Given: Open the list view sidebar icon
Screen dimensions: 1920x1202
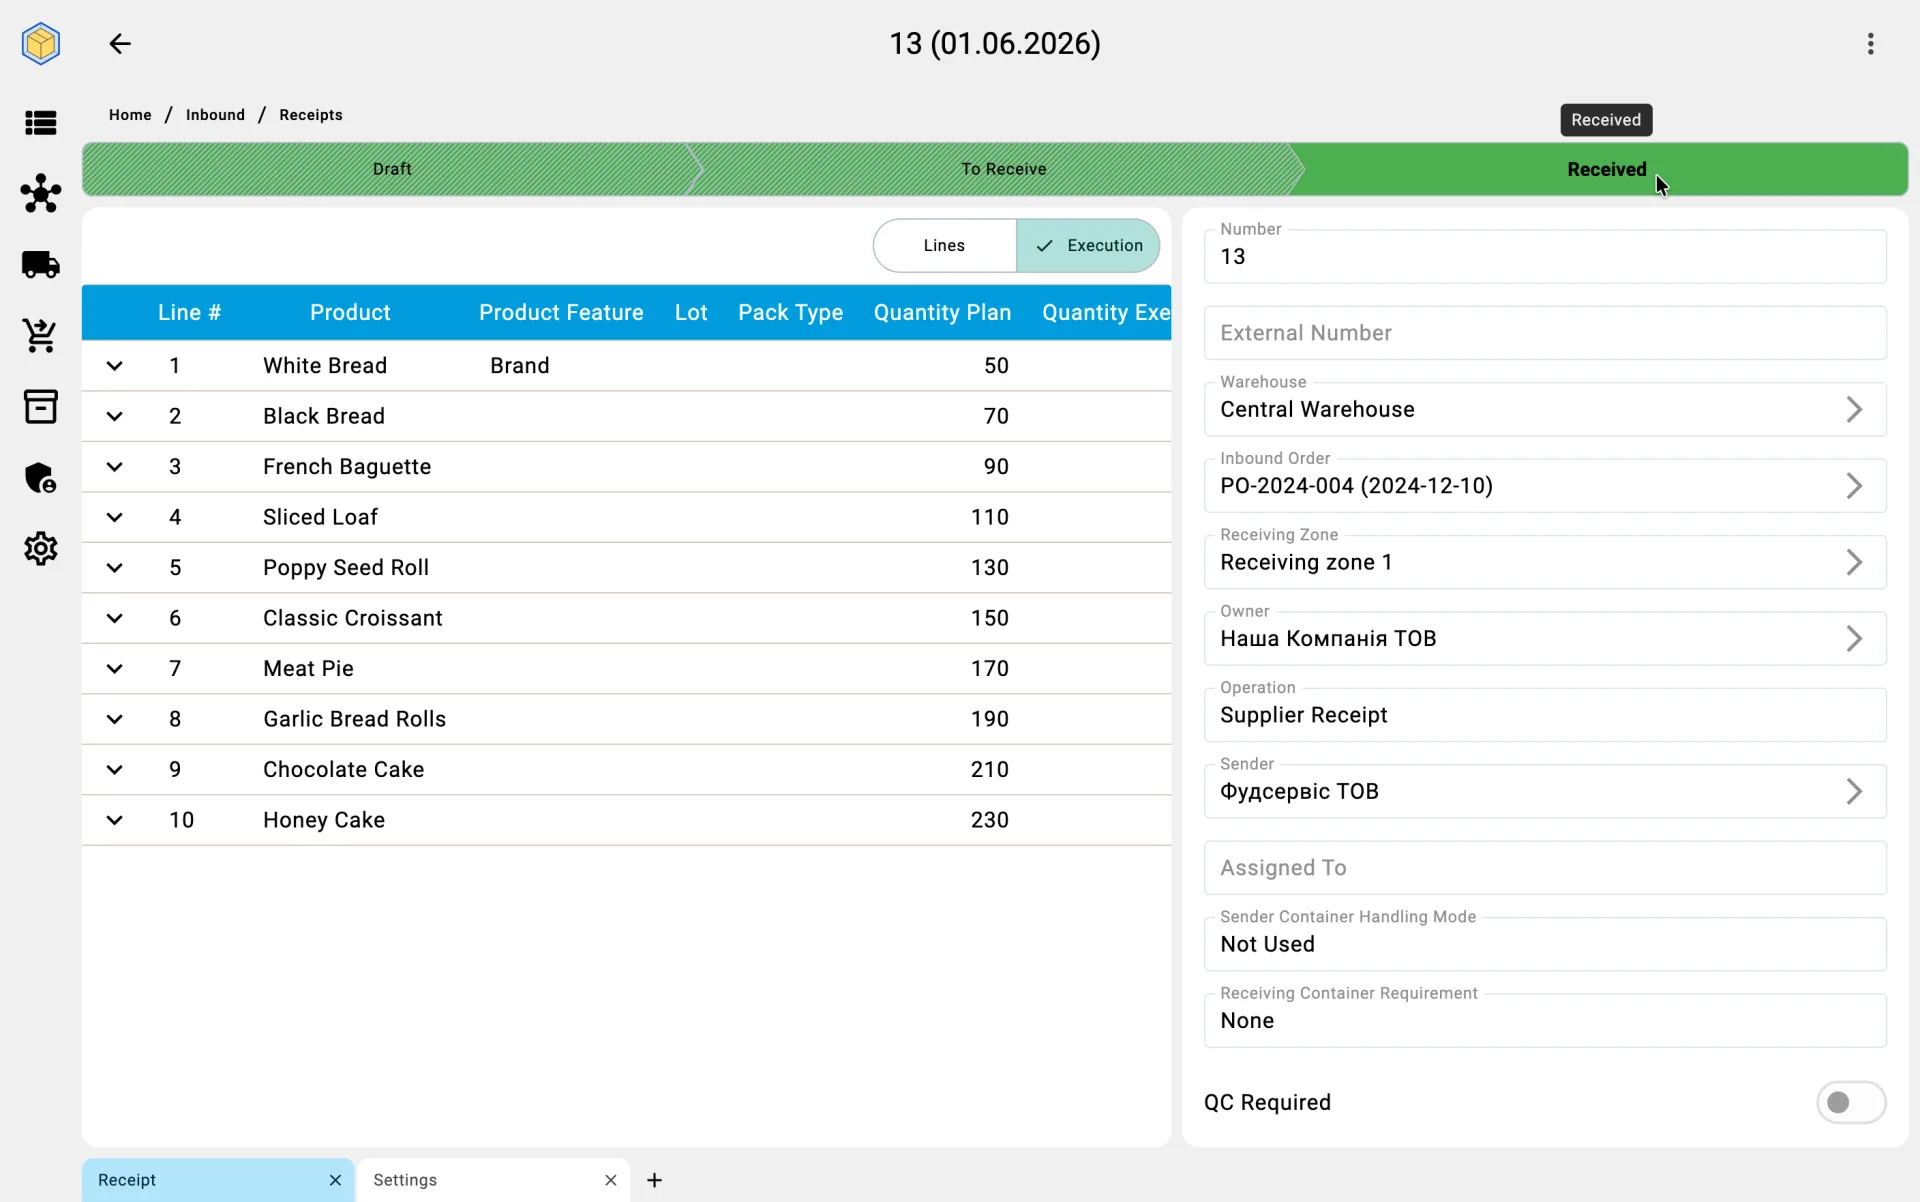Looking at the screenshot, I should tap(41, 123).
